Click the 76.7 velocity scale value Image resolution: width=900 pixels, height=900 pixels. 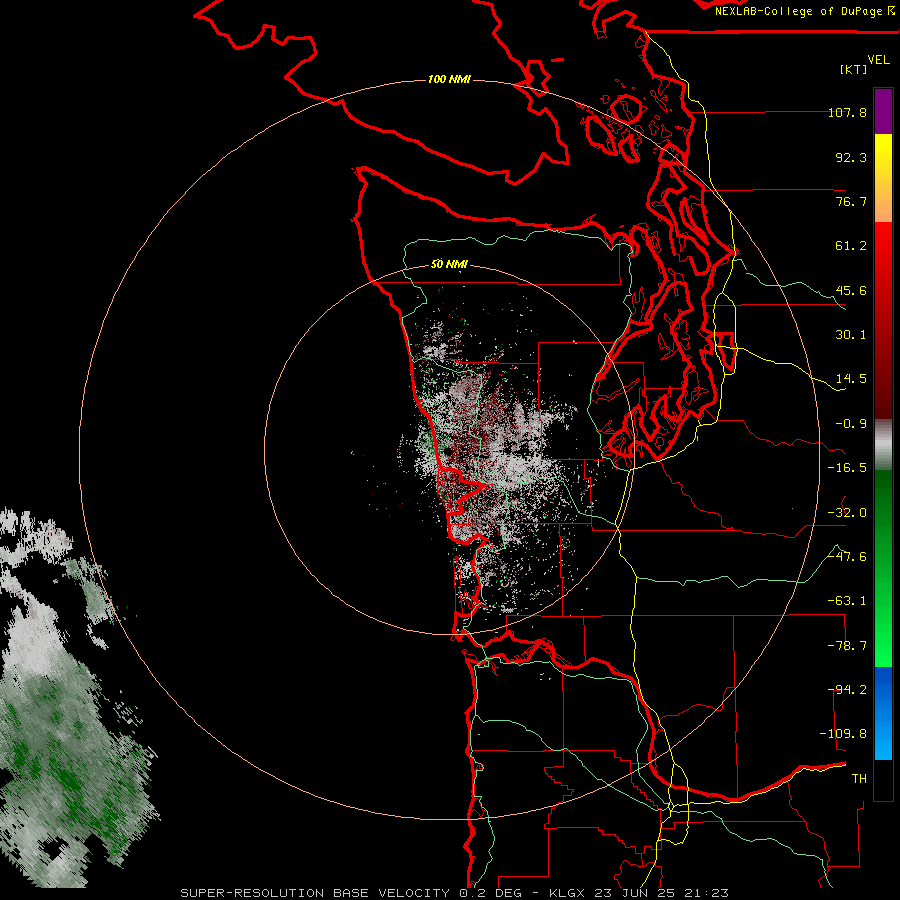851,201
